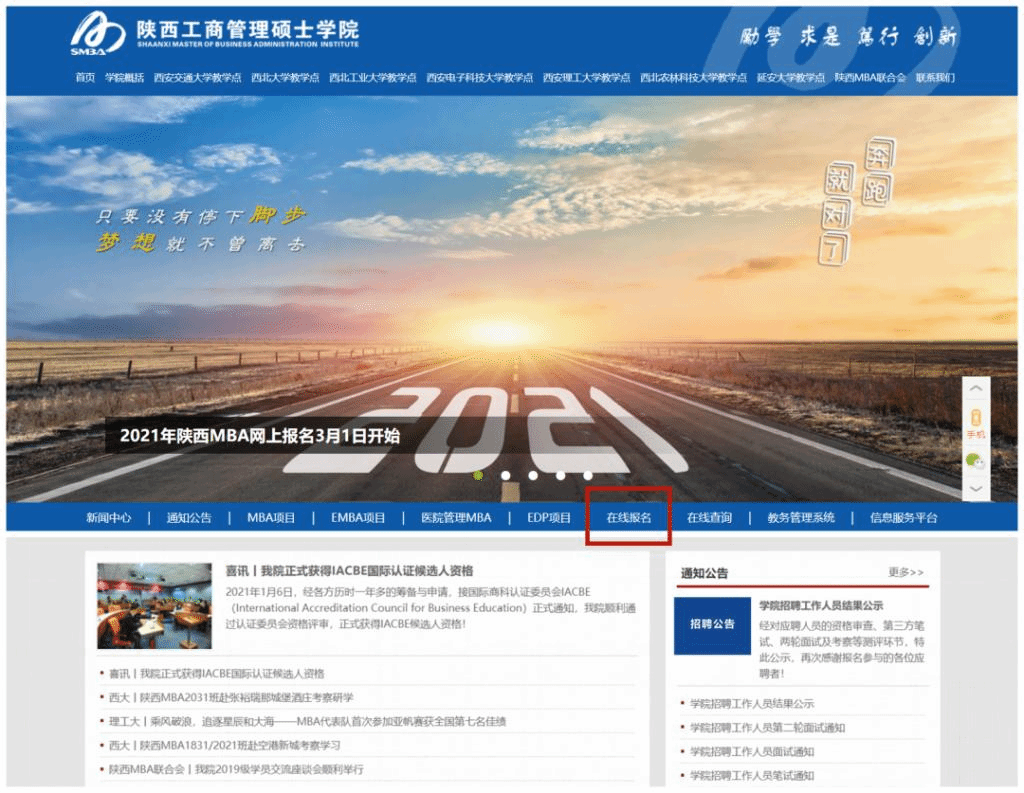This screenshot has height=793, width=1024.
Task: Select the green active carousel dot
Action: 478,476
